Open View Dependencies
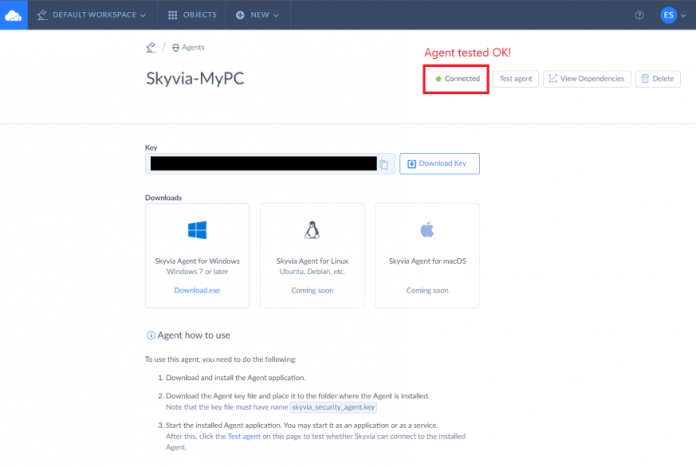The image size is (696, 467). 587,78
